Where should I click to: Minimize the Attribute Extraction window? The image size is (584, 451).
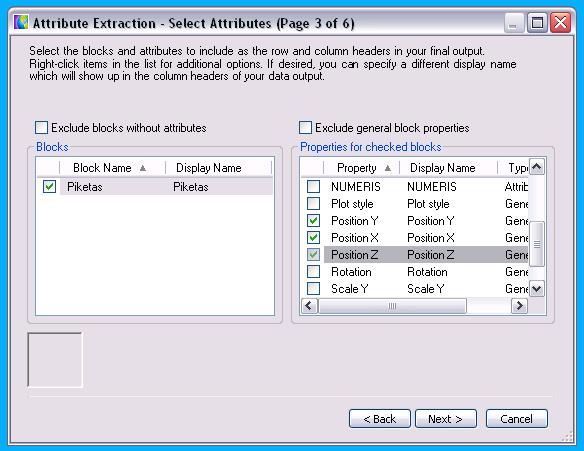[514, 23]
